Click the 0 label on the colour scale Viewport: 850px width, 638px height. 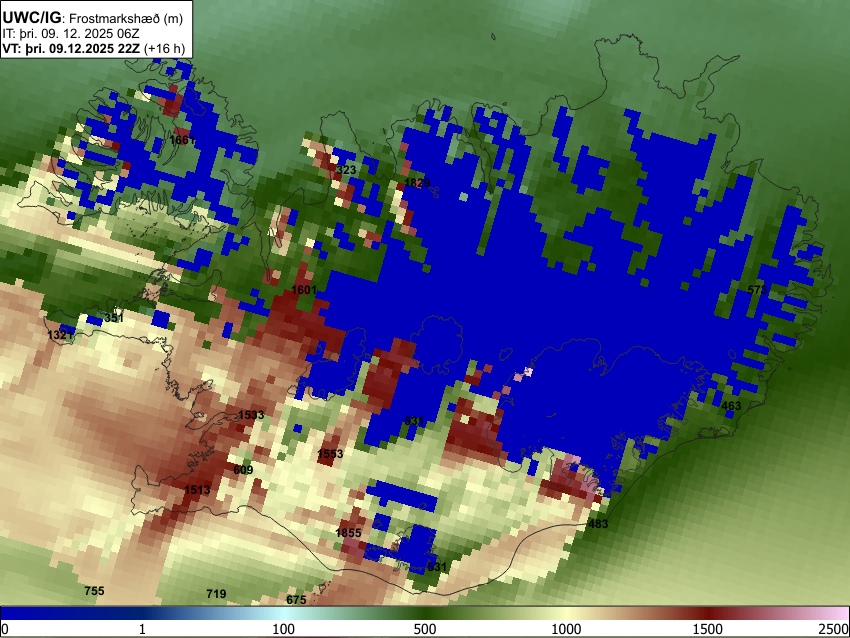[x=5, y=629]
